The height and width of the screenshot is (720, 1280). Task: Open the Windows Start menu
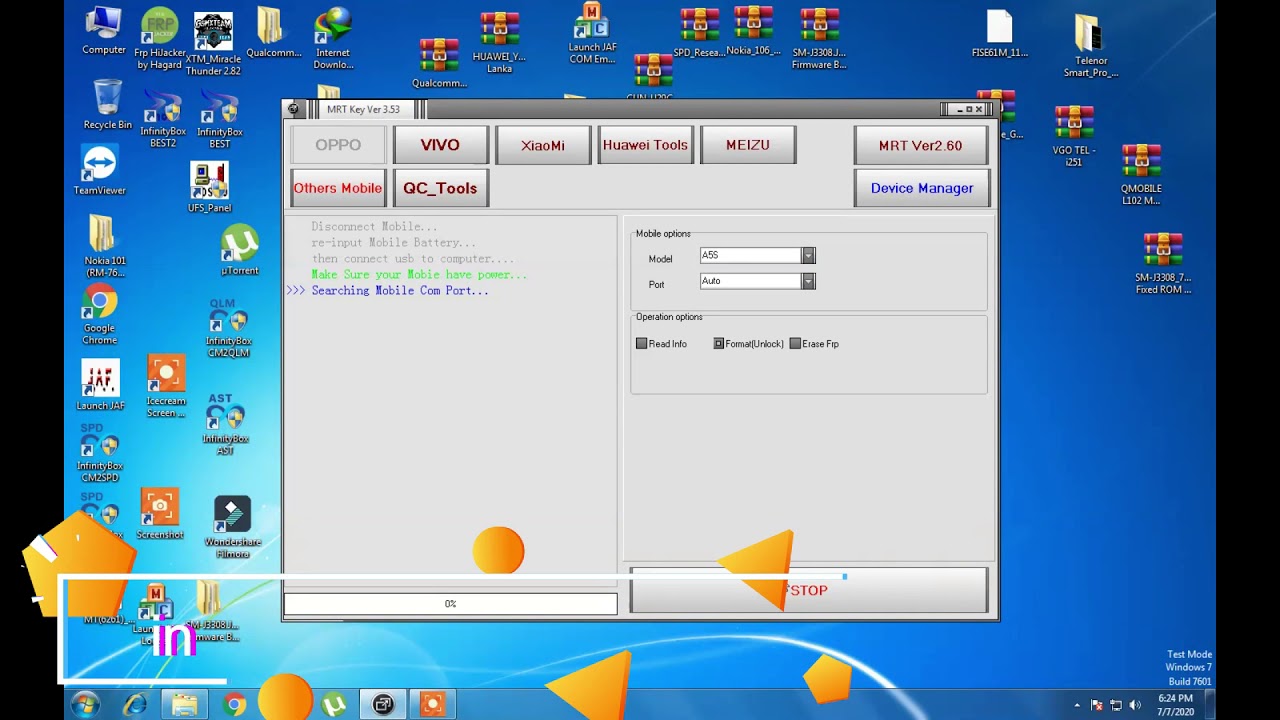[x=84, y=705]
